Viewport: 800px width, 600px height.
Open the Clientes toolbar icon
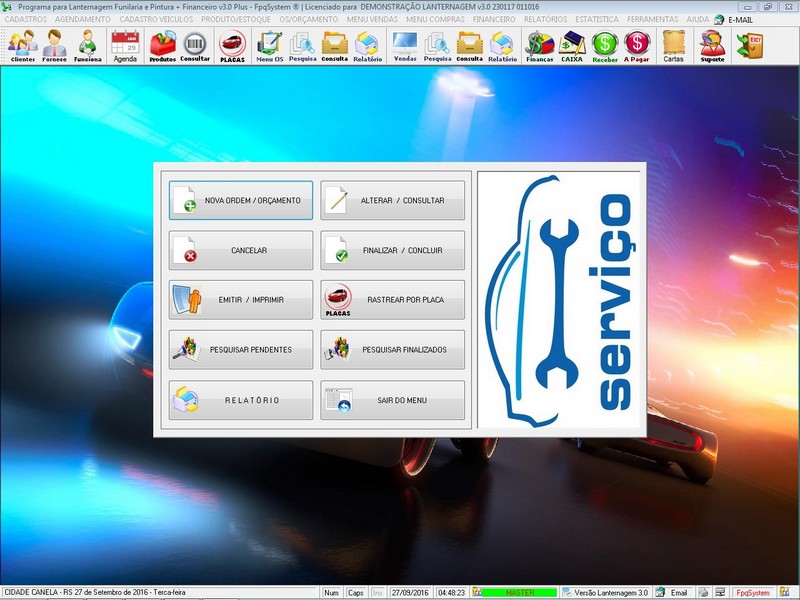[22, 46]
